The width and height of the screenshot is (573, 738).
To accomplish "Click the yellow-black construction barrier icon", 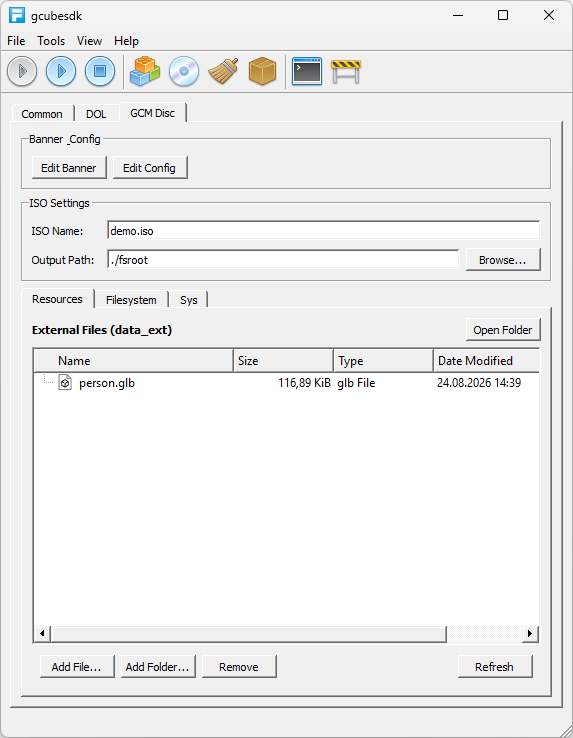I will [346, 72].
